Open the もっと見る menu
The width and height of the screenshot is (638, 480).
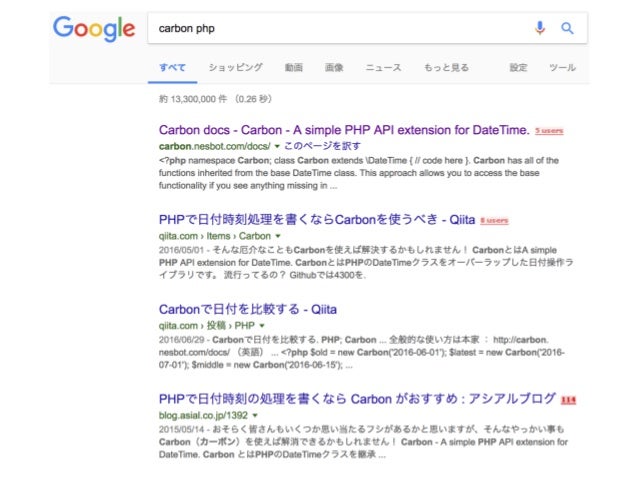446,68
